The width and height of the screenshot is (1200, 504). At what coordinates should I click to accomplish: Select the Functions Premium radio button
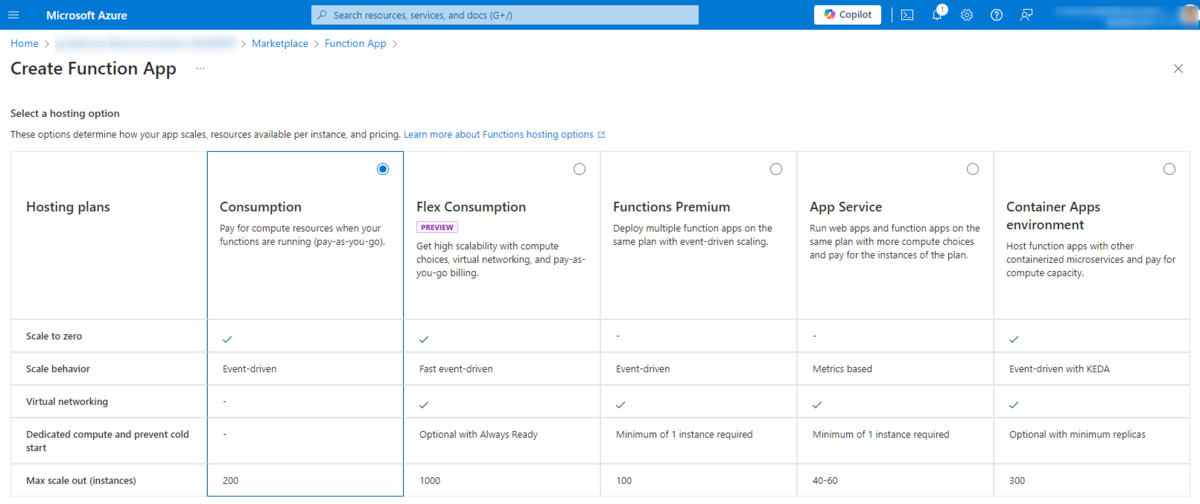coord(776,169)
